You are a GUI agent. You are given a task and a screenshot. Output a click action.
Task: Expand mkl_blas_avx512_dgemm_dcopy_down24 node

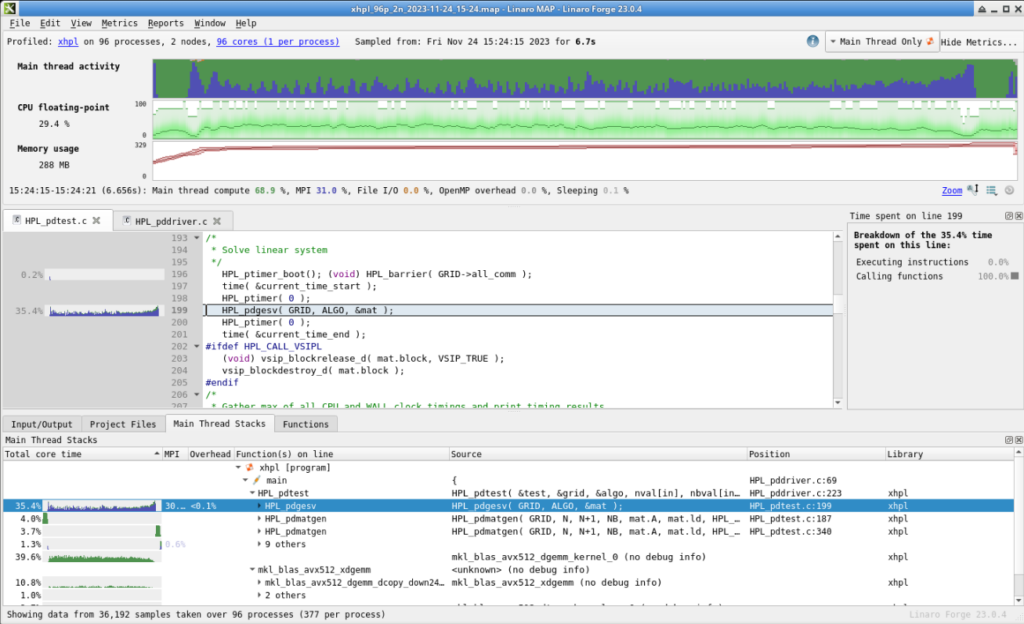coord(259,582)
